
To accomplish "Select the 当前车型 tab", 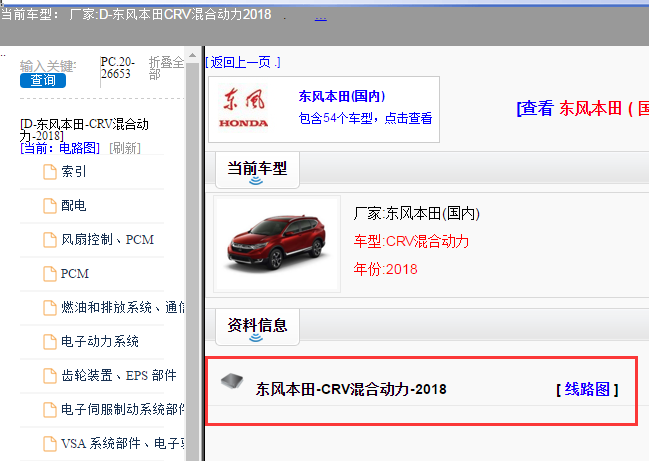I will pyautogui.click(x=257, y=170).
